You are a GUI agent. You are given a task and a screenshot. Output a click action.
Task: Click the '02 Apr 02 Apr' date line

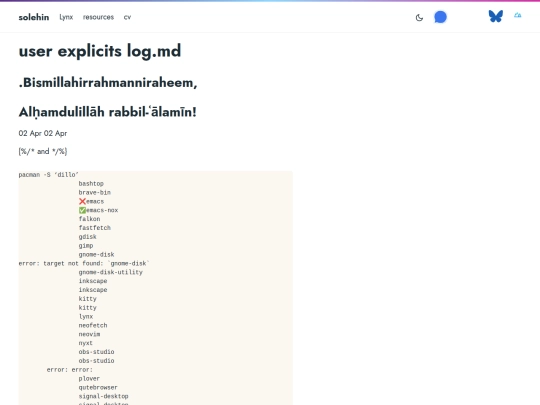[x=43, y=133]
